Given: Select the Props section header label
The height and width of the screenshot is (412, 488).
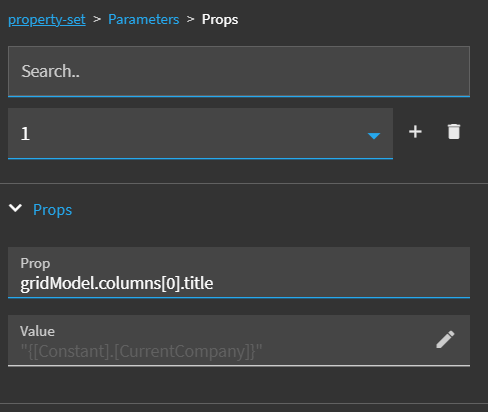Looking at the screenshot, I should pos(53,210).
